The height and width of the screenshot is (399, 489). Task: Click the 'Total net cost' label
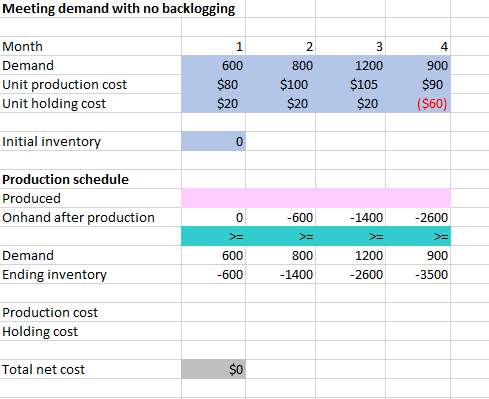(x=43, y=370)
